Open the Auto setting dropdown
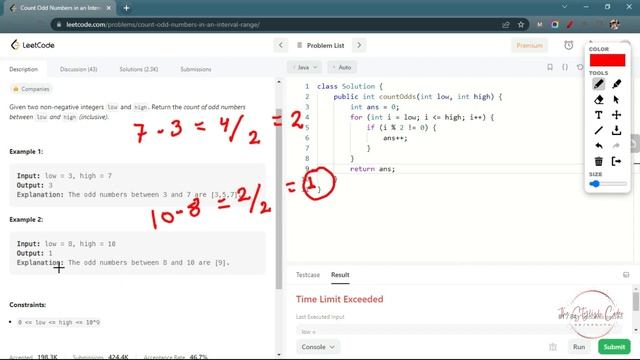 [x=342, y=67]
